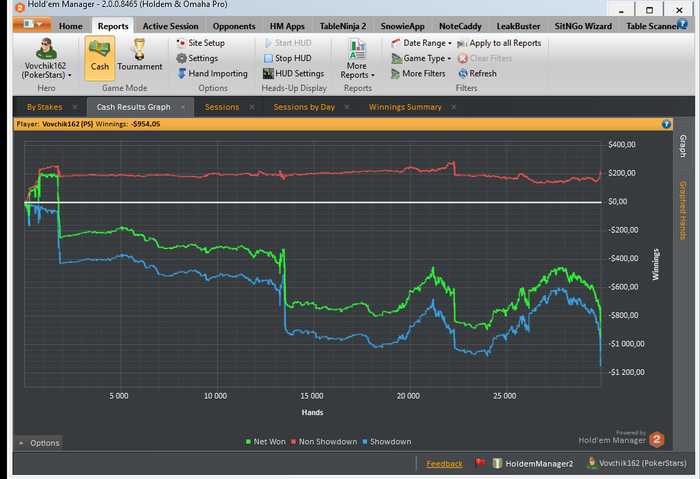
Task: Toggle Showdown legend series
Action: pyautogui.click(x=387, y=442)
